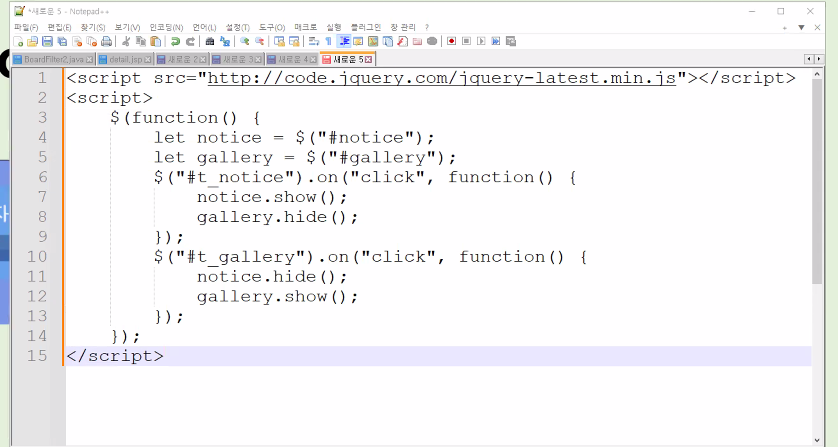Open the 창 관리 menu

[403, 27]
